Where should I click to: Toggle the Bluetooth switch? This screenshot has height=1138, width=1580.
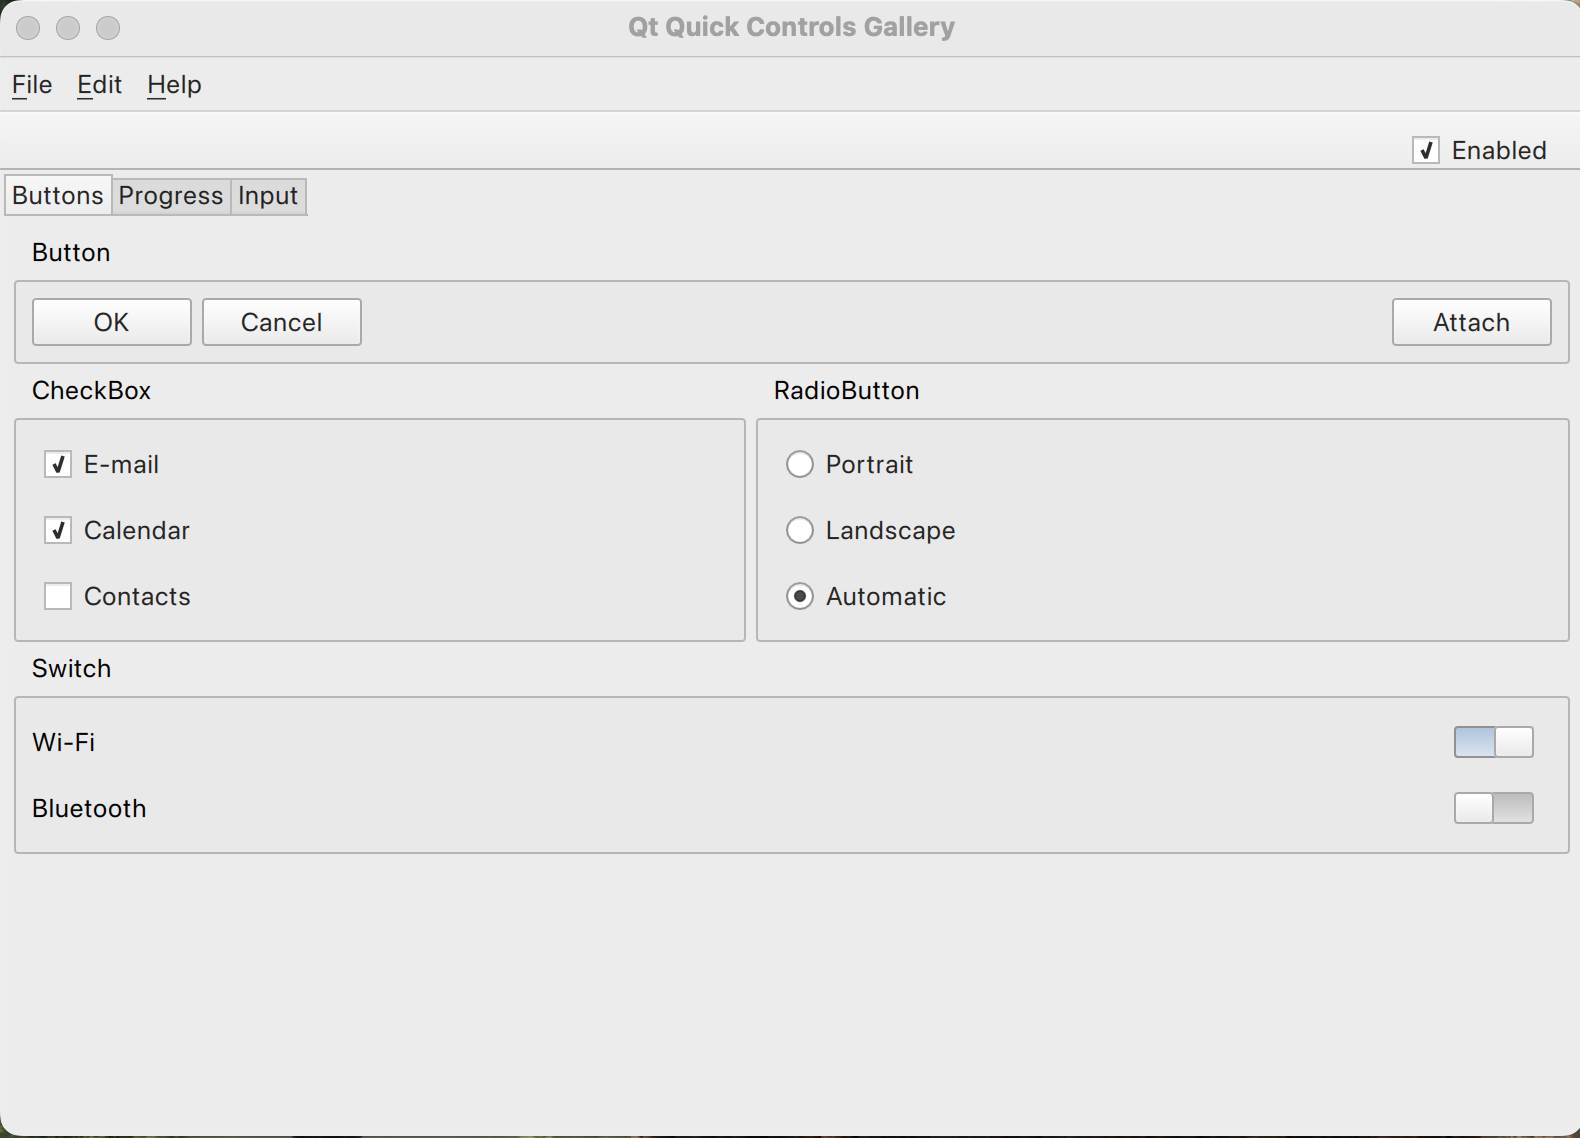1493,808
